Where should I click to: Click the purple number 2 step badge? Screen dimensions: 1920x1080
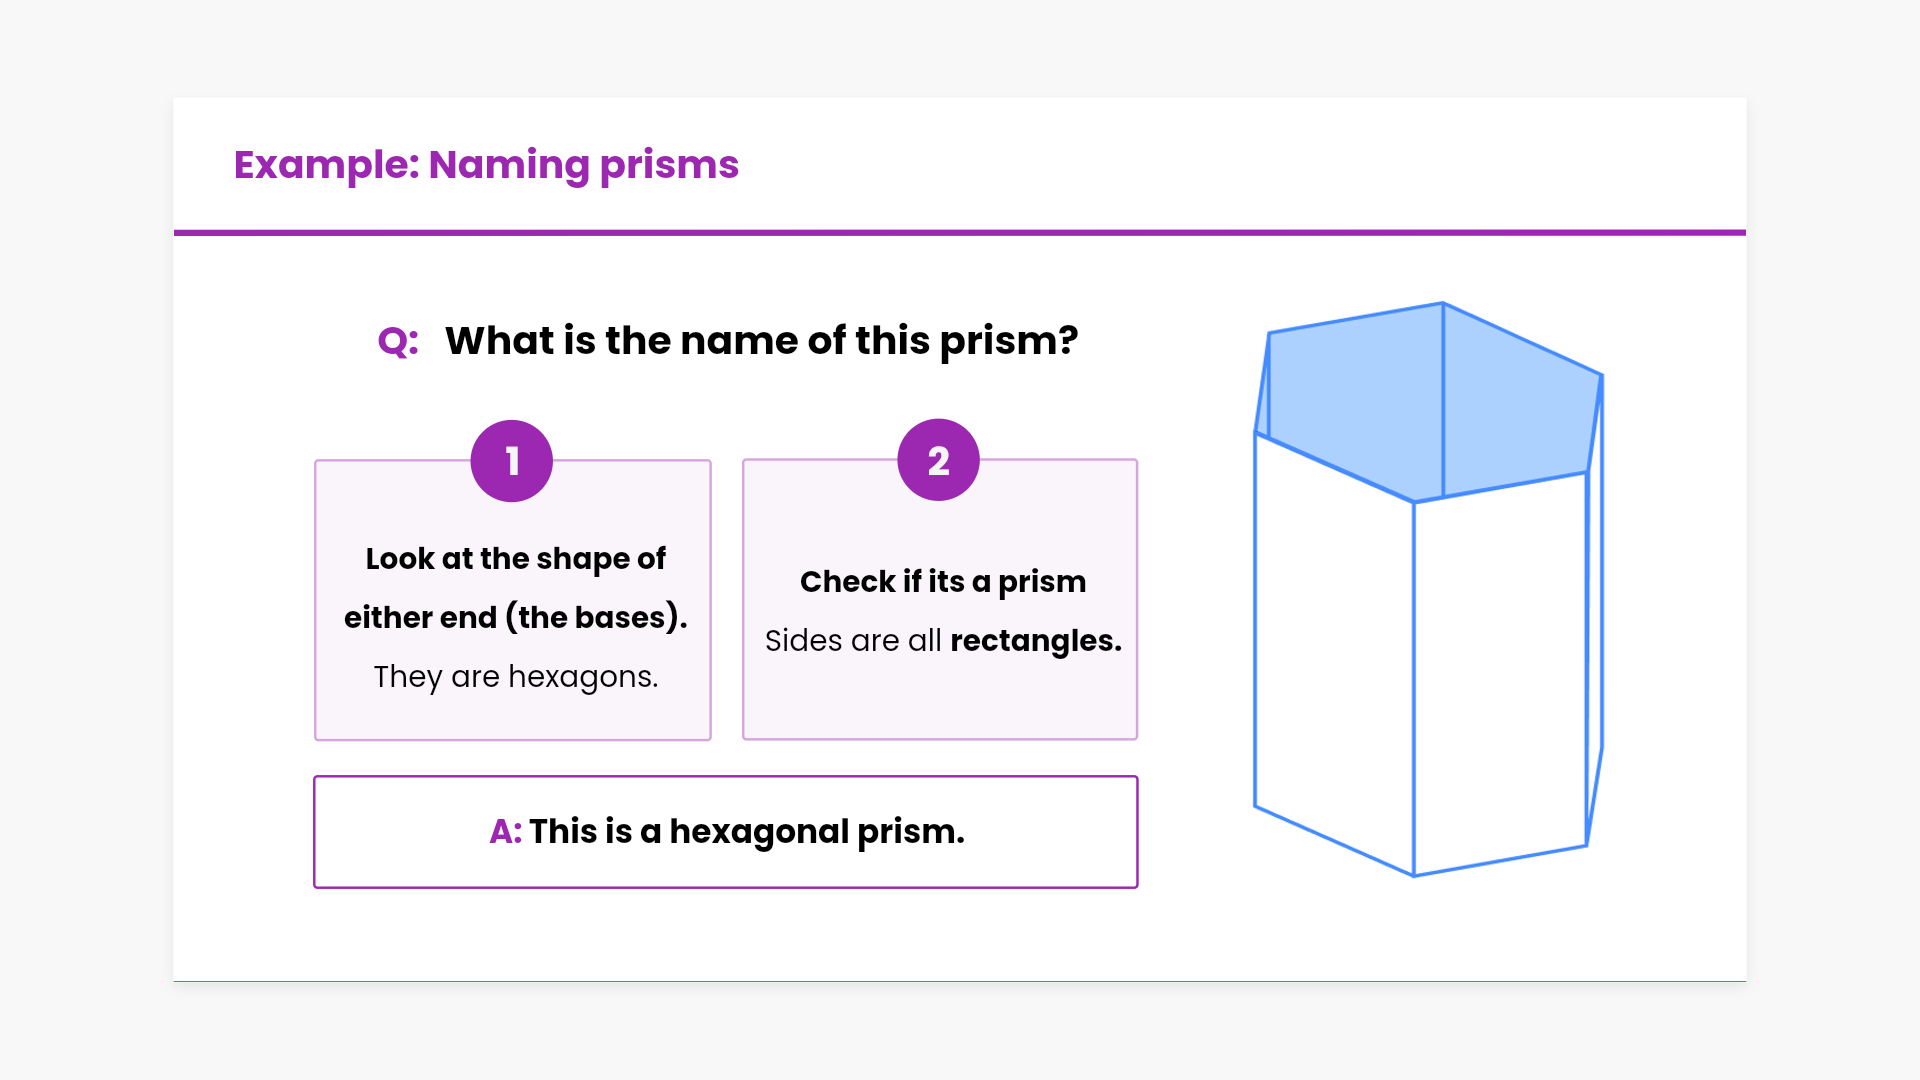pyautogui.click(x=938, y=460)
